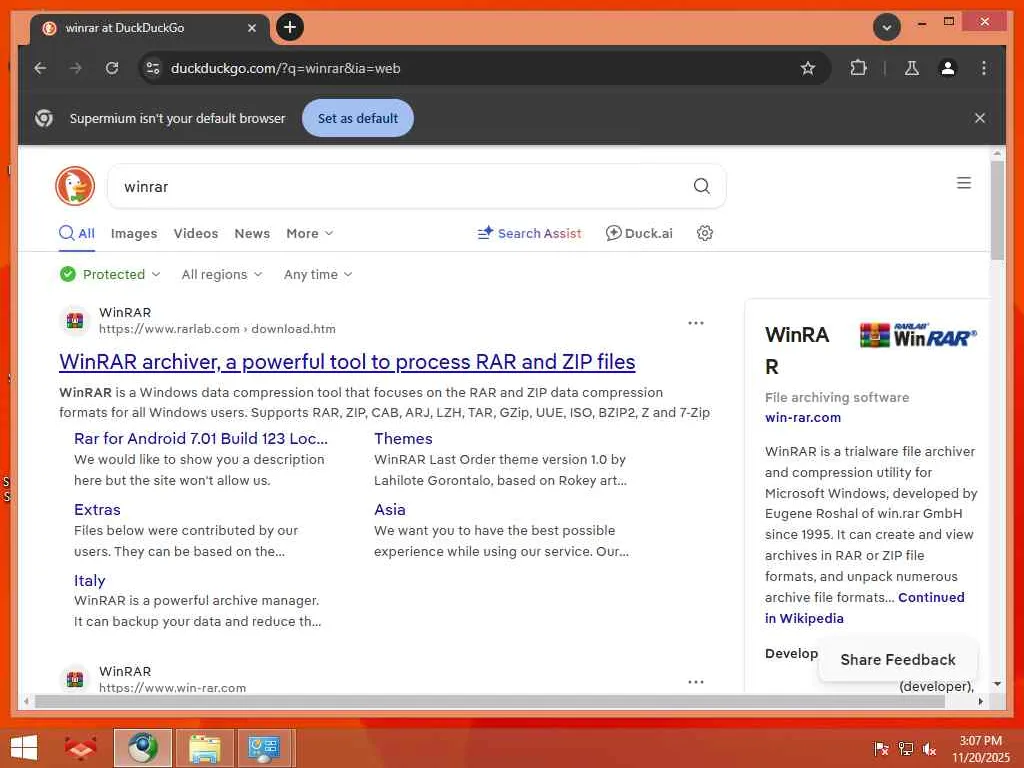Open the Control Panel taskbar icon
This screenshot has width=1024, height=768.
click(264, 748)
